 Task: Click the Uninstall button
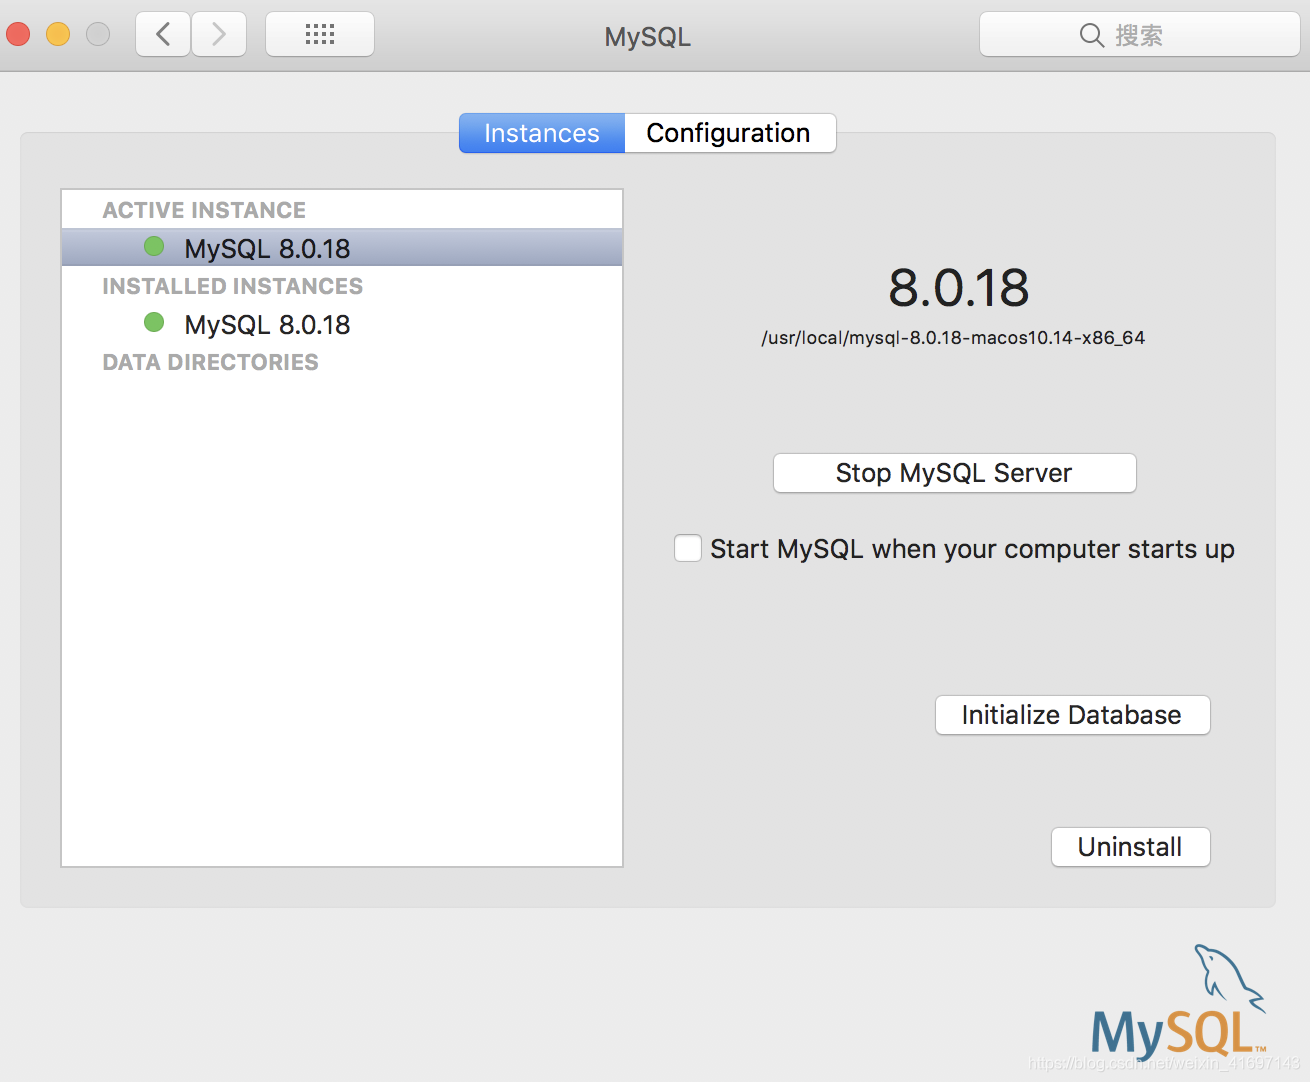click(1131, 847)
